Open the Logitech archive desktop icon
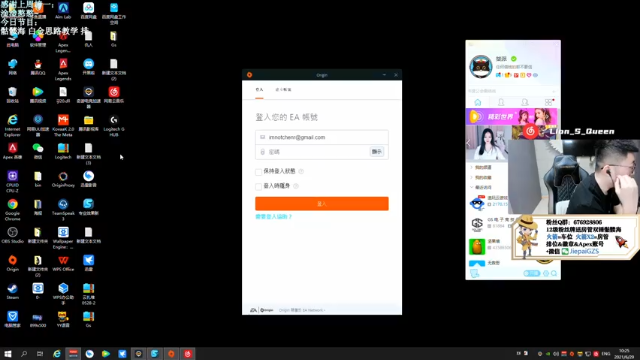The height and width of the screenshot is (360, 640). (63, 151)
